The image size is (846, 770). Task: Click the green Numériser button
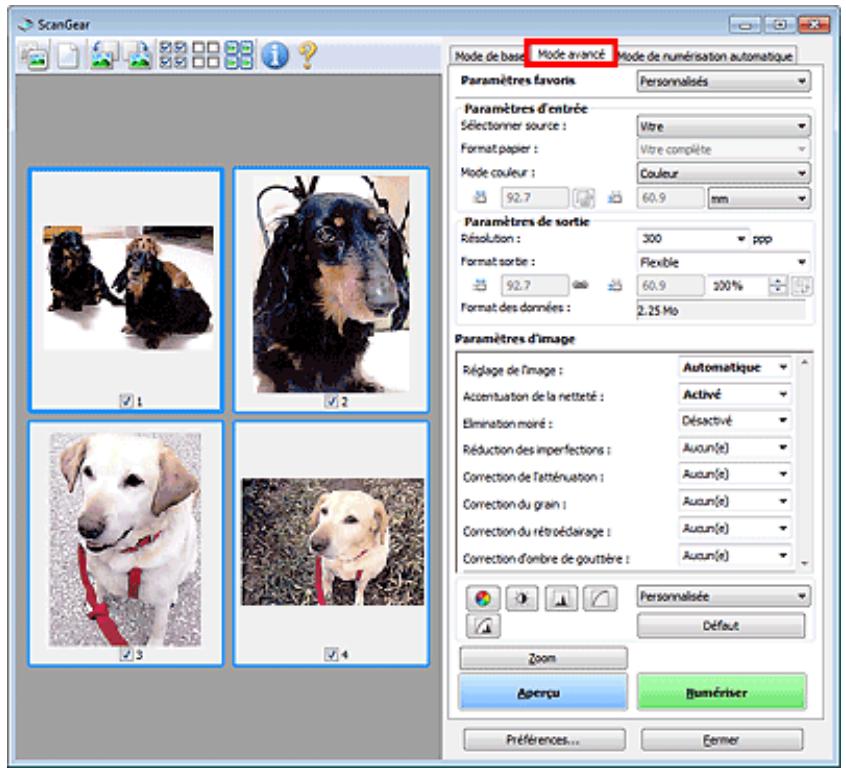[x=721, y=692]
